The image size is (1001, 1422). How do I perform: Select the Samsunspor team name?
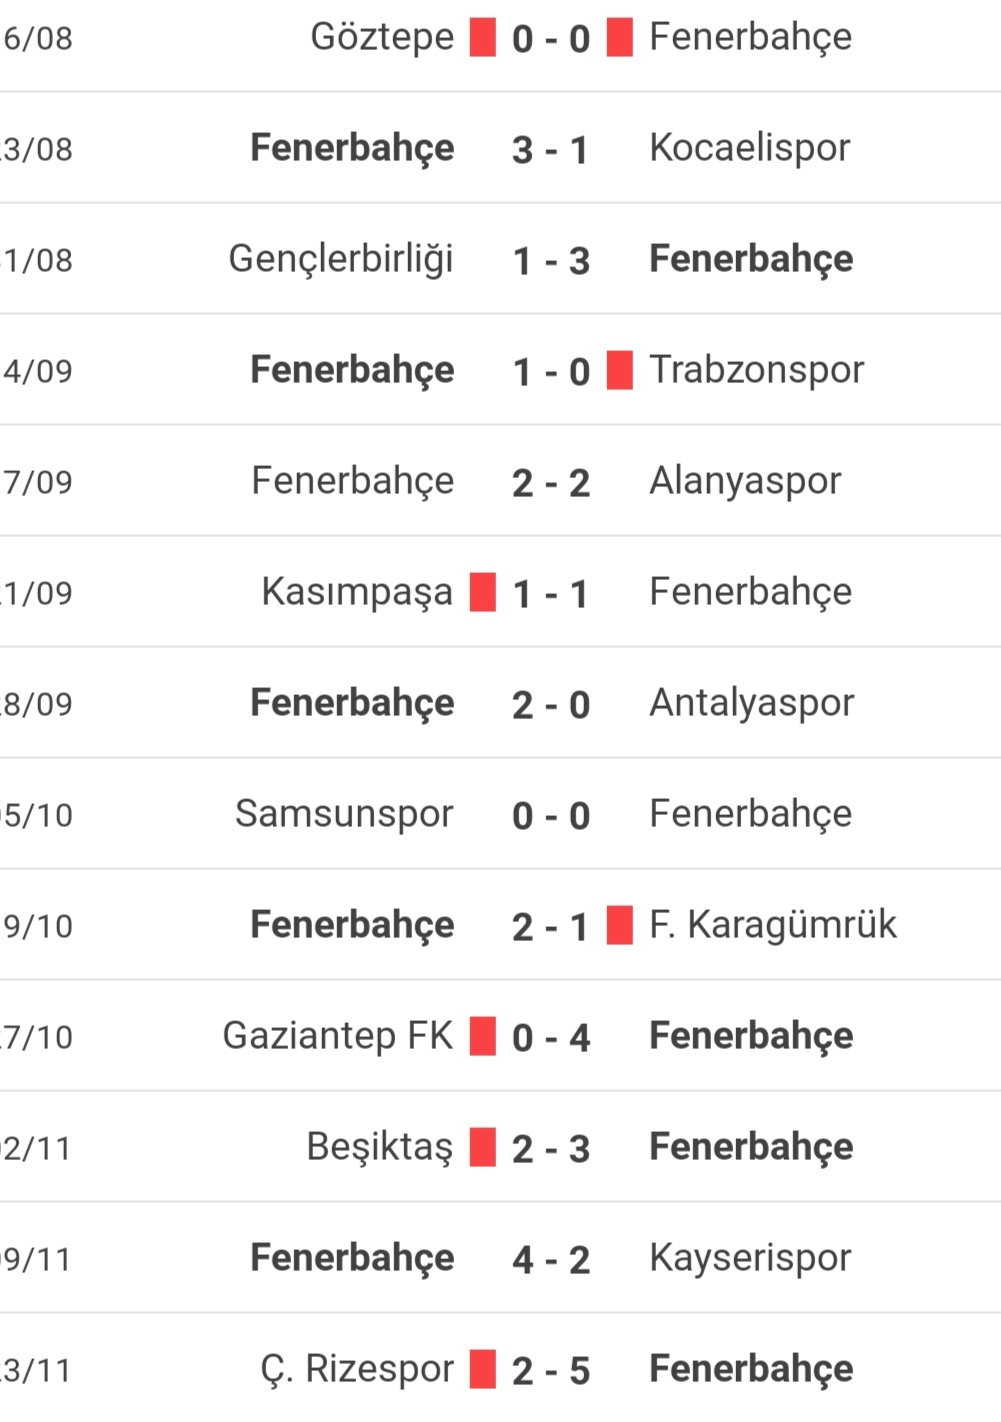[x=344, y=814]
